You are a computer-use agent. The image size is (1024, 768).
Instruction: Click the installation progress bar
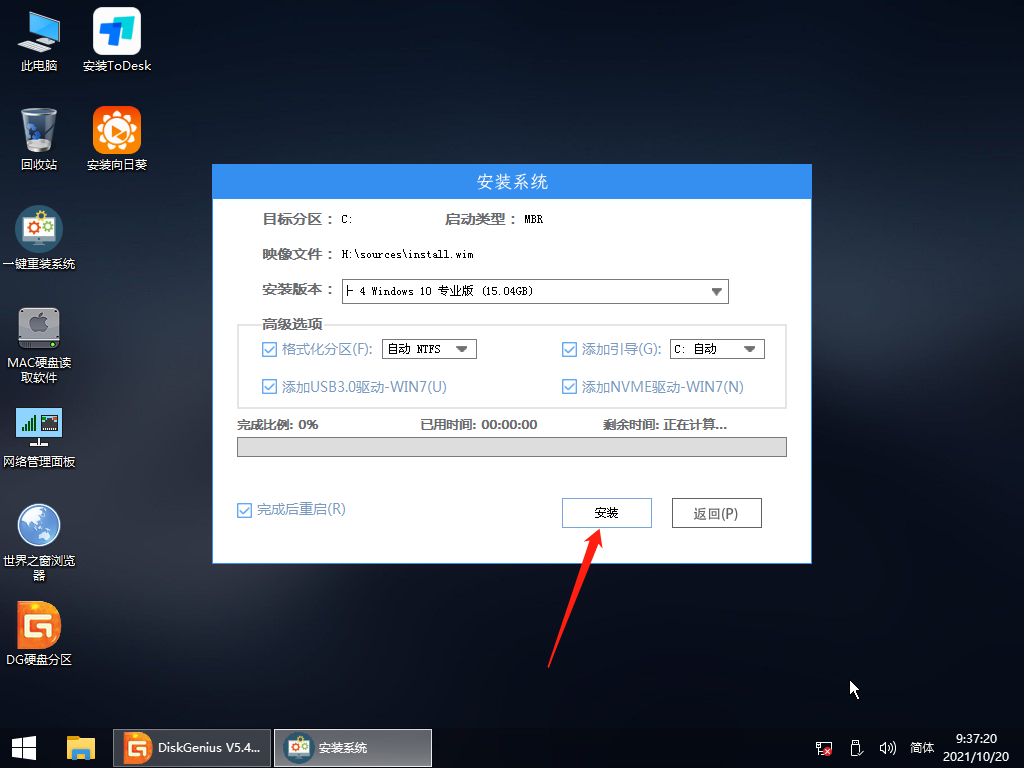(x=510, y=445)
